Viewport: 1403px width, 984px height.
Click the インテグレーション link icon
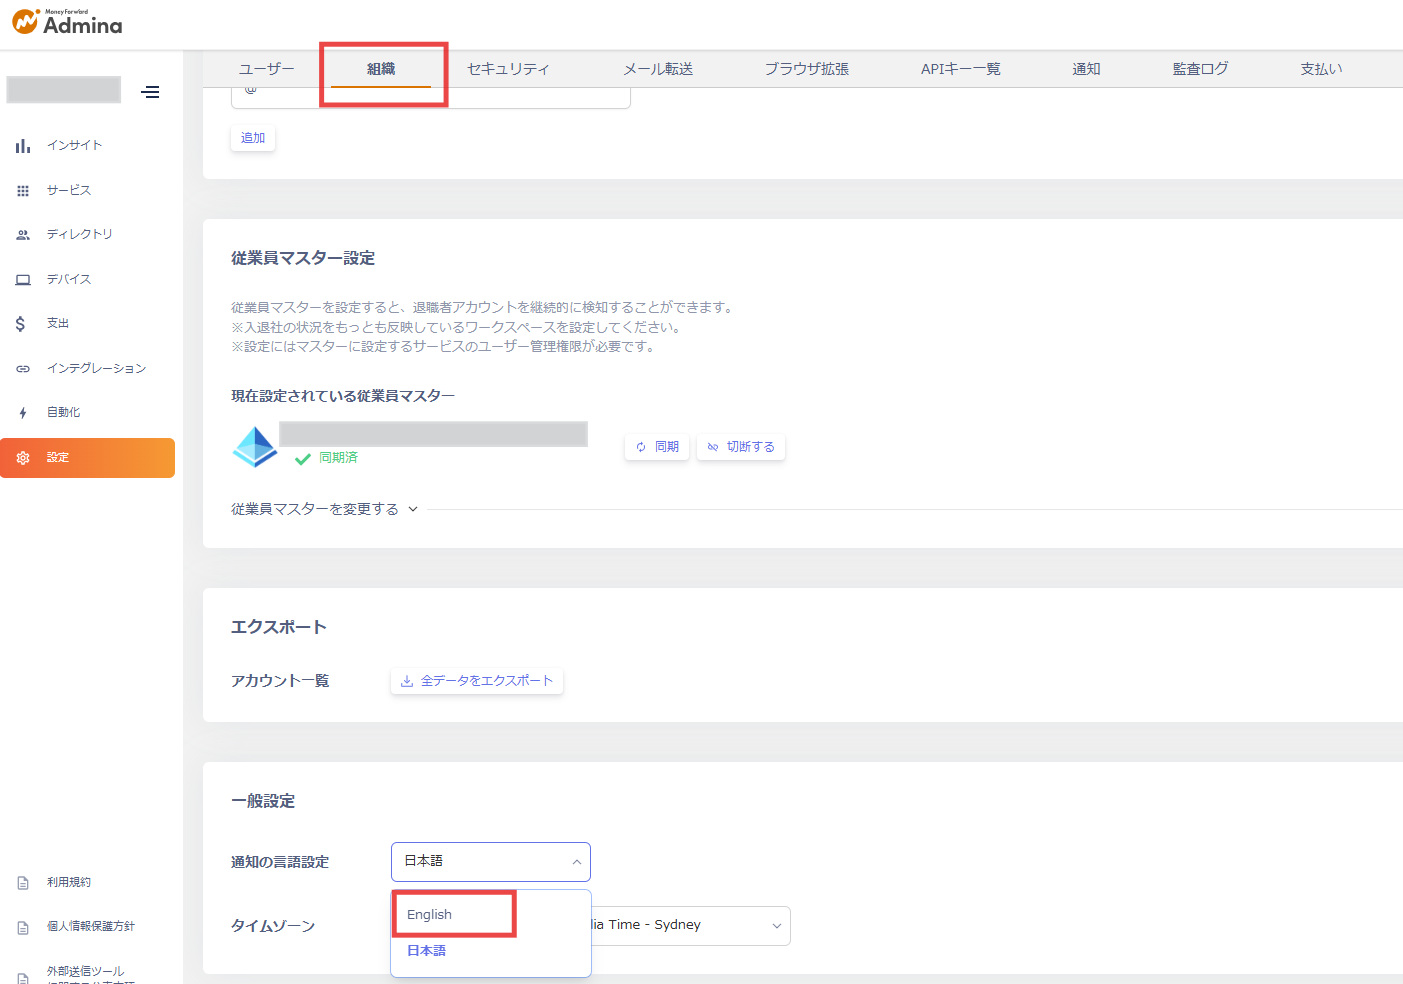pyautogui.click(x=23, y=369)
